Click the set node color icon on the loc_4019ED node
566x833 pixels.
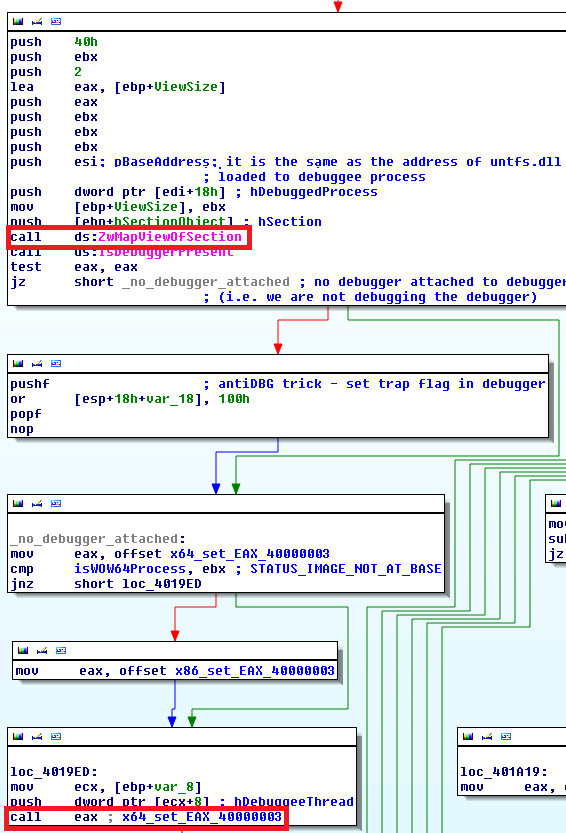[x=18, y=737]
